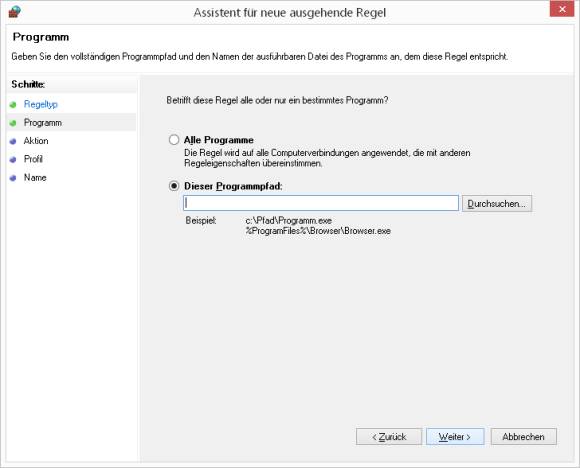
Task: Click the green bullet beside Regeltyp
Action: [x=13, y=105]
